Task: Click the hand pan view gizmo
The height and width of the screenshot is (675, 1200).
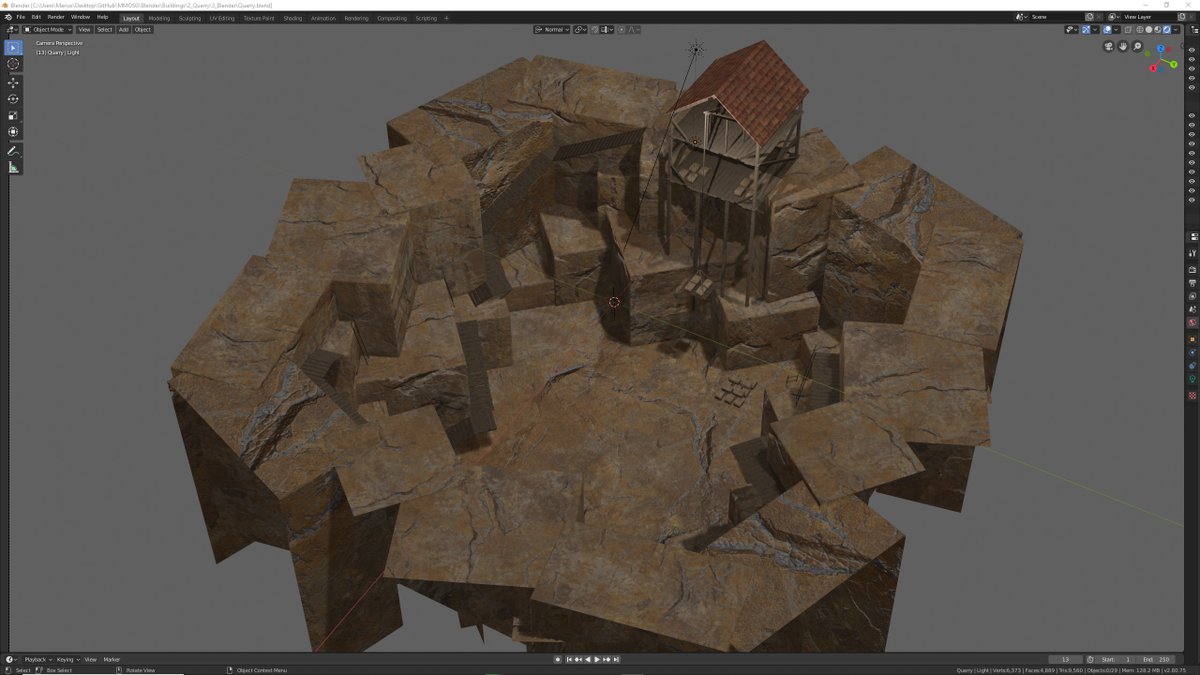Action: (1123, 46)
